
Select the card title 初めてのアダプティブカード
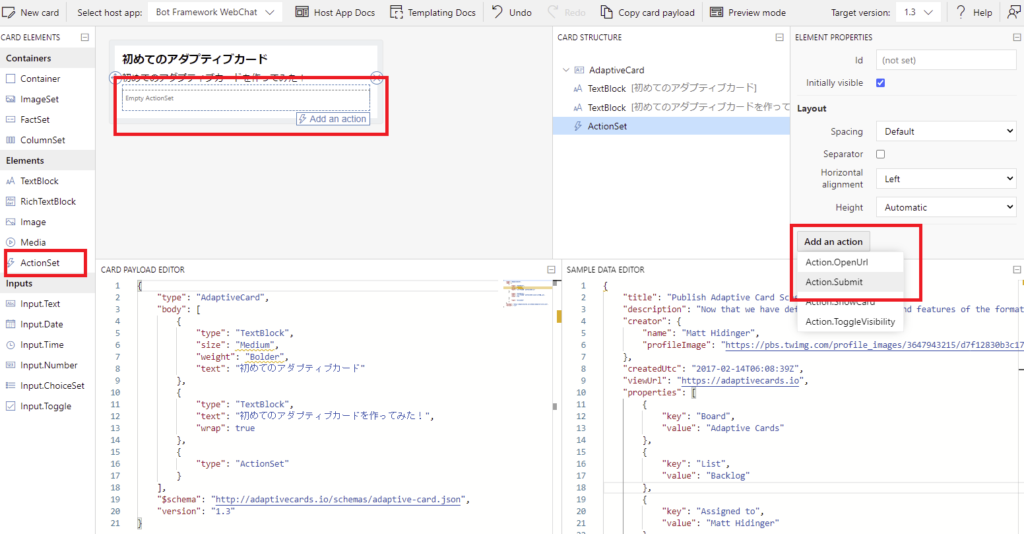click(195, 59)
